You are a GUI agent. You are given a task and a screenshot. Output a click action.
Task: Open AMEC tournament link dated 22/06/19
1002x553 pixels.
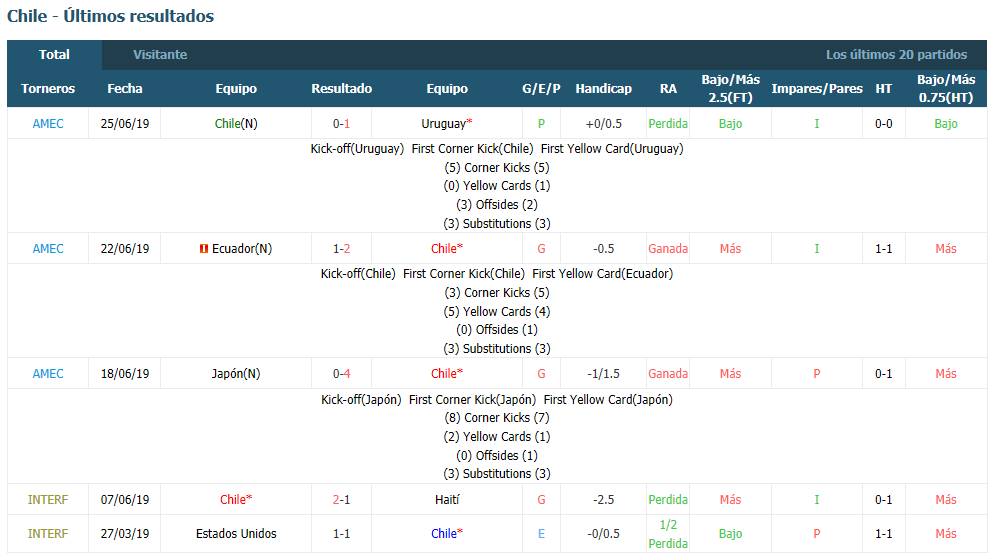point(48,249)
